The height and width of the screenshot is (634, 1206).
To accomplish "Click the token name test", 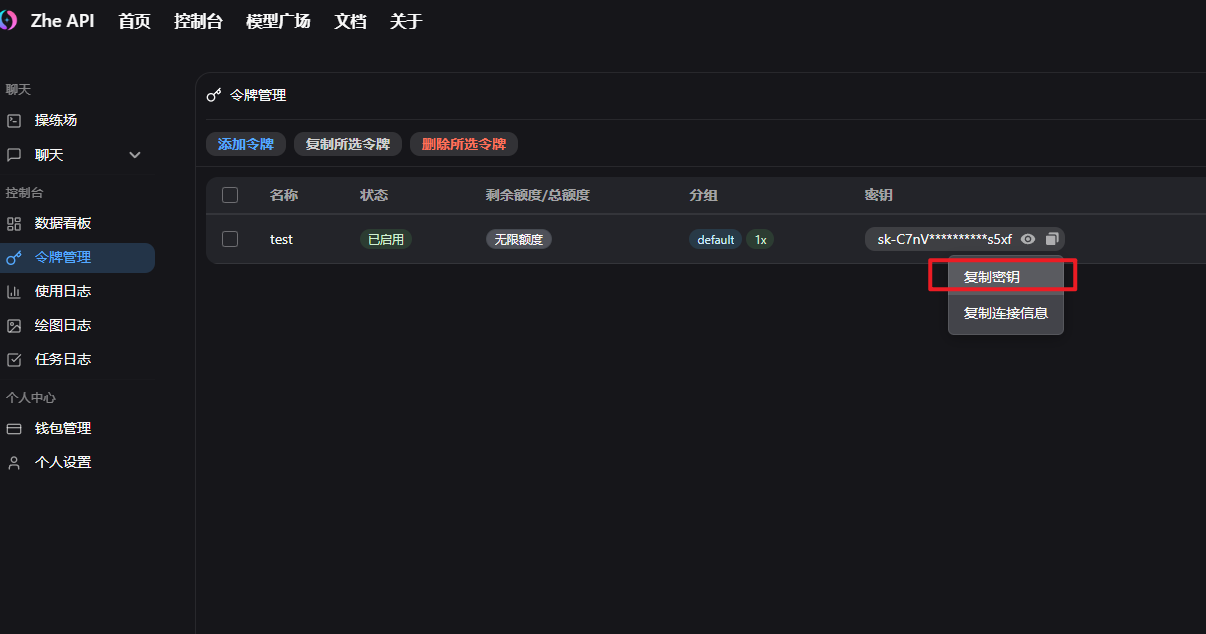I will (281, 240).
